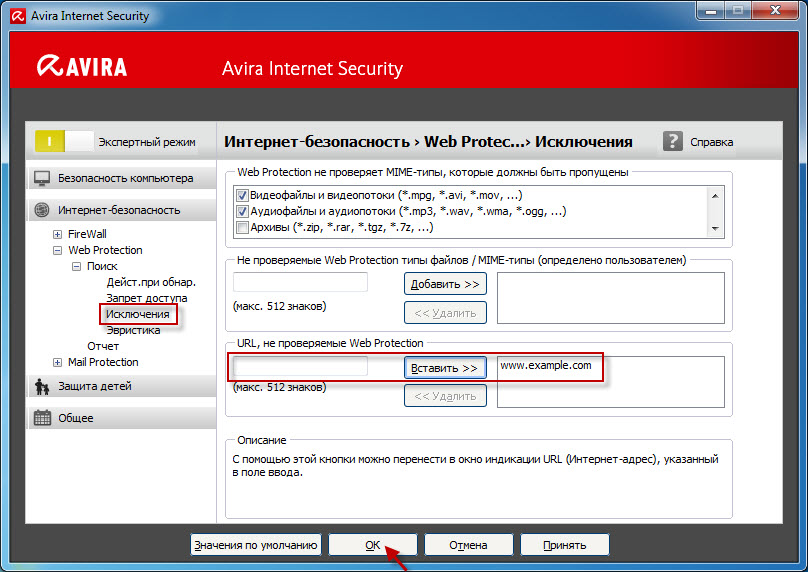Select the Поиск tree label
Viewport: 808px width, 572px height.
tap(102, 266)
